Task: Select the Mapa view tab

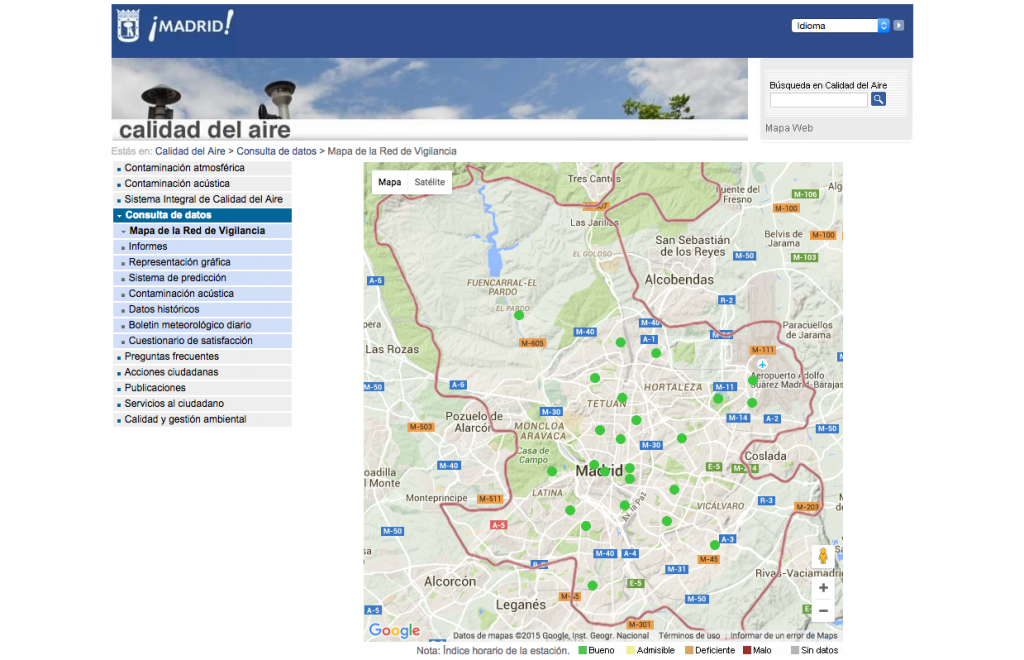Action: (x=389, y=182)
